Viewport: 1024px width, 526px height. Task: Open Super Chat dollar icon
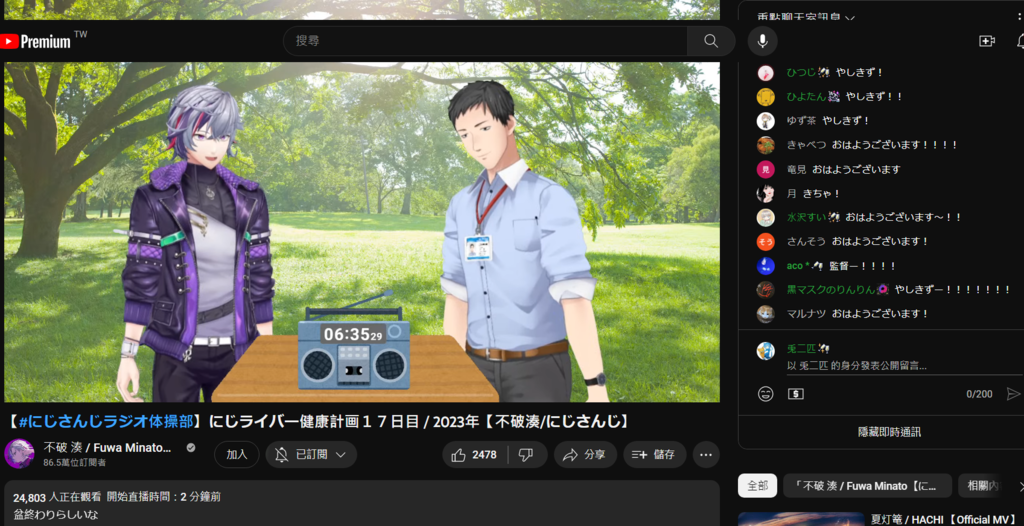pos(796,394)
